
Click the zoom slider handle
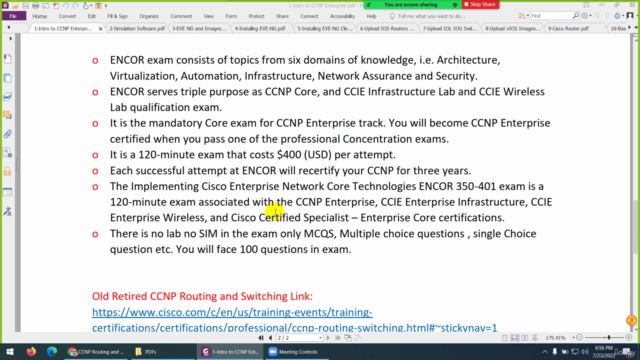(x=609, y=338)
